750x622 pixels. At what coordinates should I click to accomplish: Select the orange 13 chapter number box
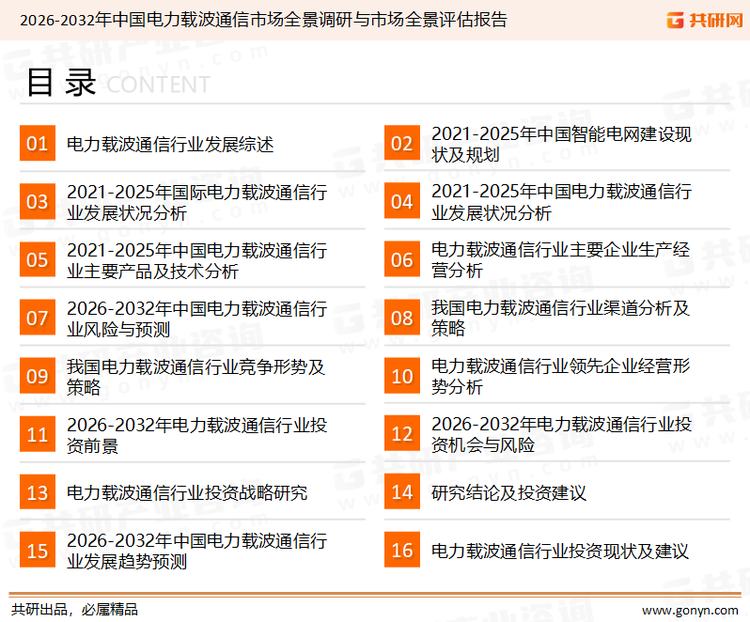[x=37, y=492]
